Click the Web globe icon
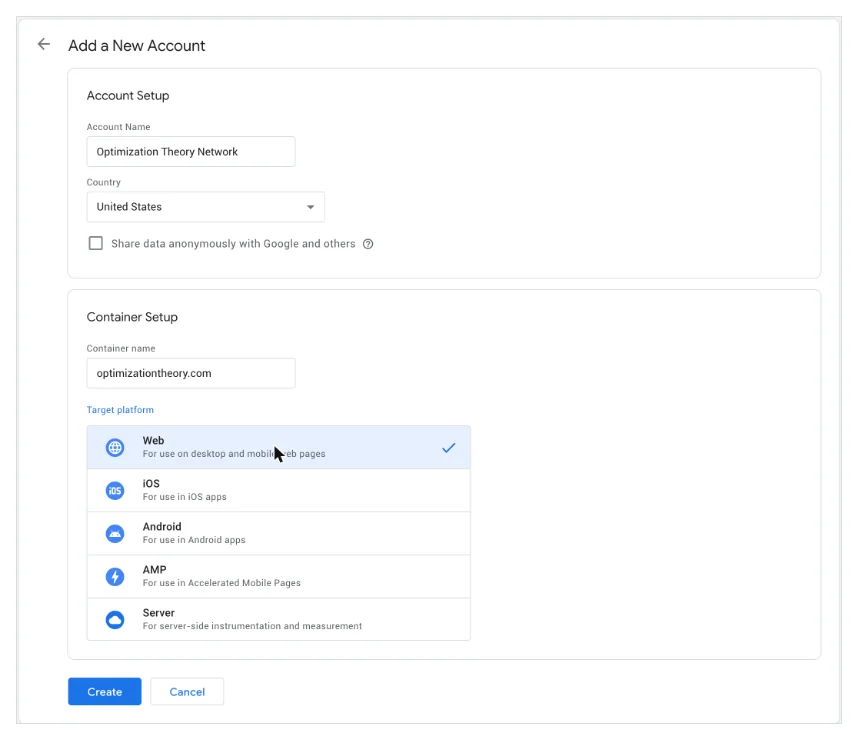Viewport: 858px width, 740px height. (115, 447)
